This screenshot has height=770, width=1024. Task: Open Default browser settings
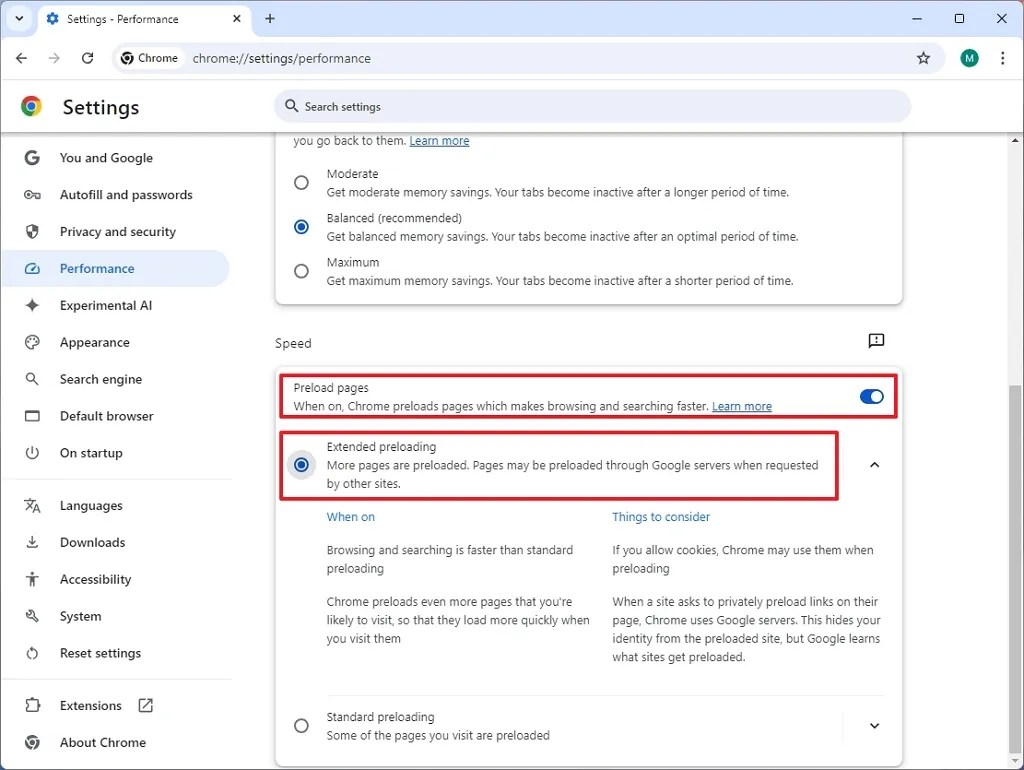pos(106,416)
